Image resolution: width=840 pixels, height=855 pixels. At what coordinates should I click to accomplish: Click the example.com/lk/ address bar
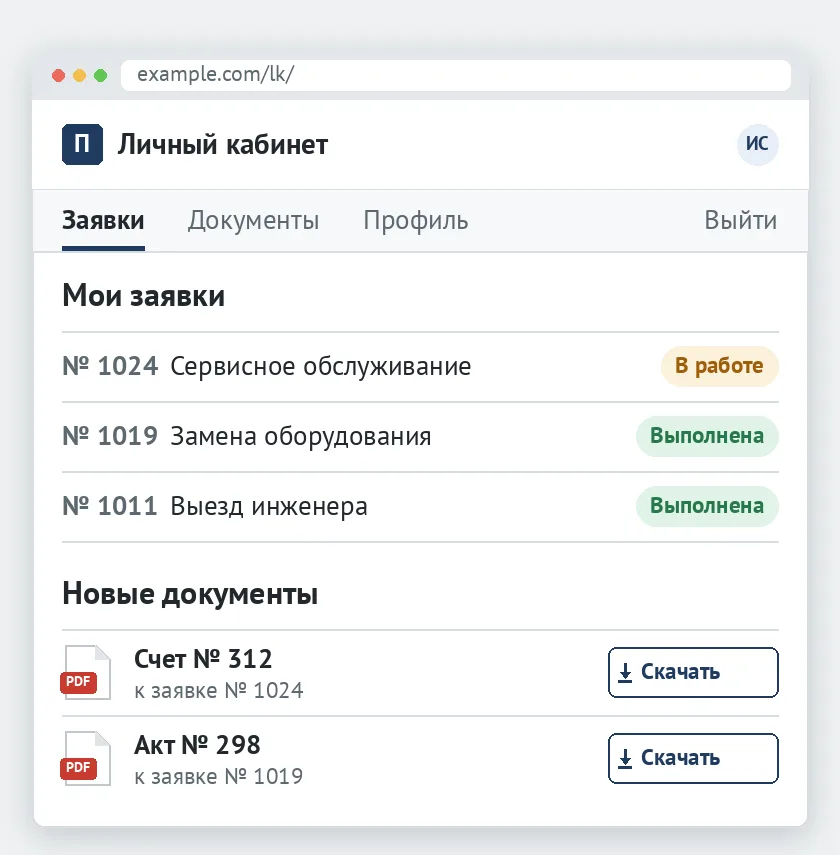coord(455,75)
